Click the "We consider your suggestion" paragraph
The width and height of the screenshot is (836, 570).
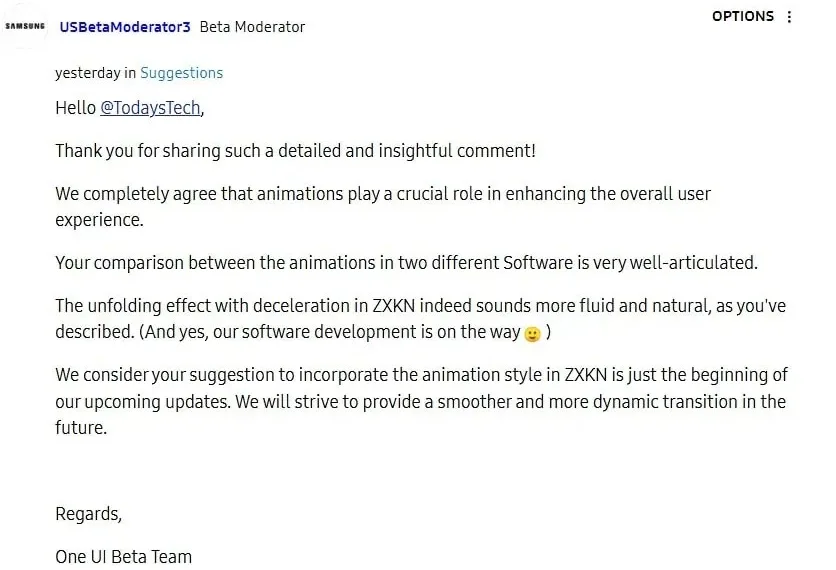[420, 375]
